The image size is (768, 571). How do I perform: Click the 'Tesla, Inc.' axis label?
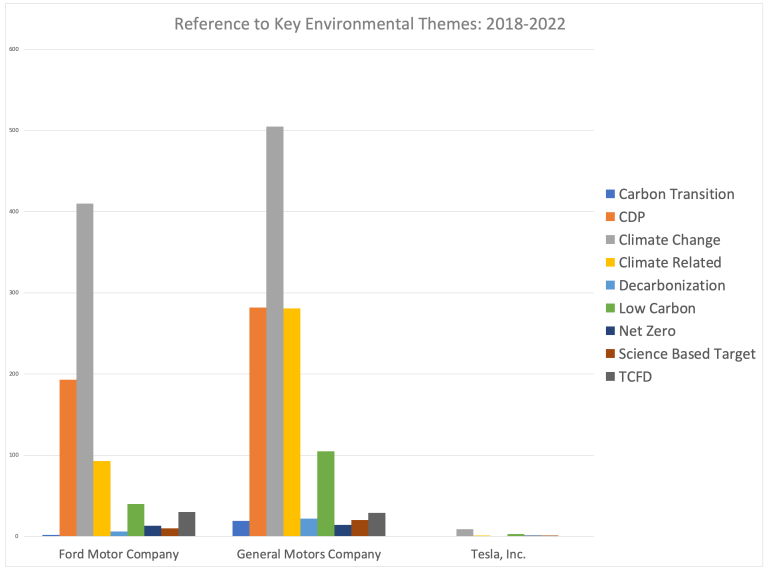[x=498, y=554]
